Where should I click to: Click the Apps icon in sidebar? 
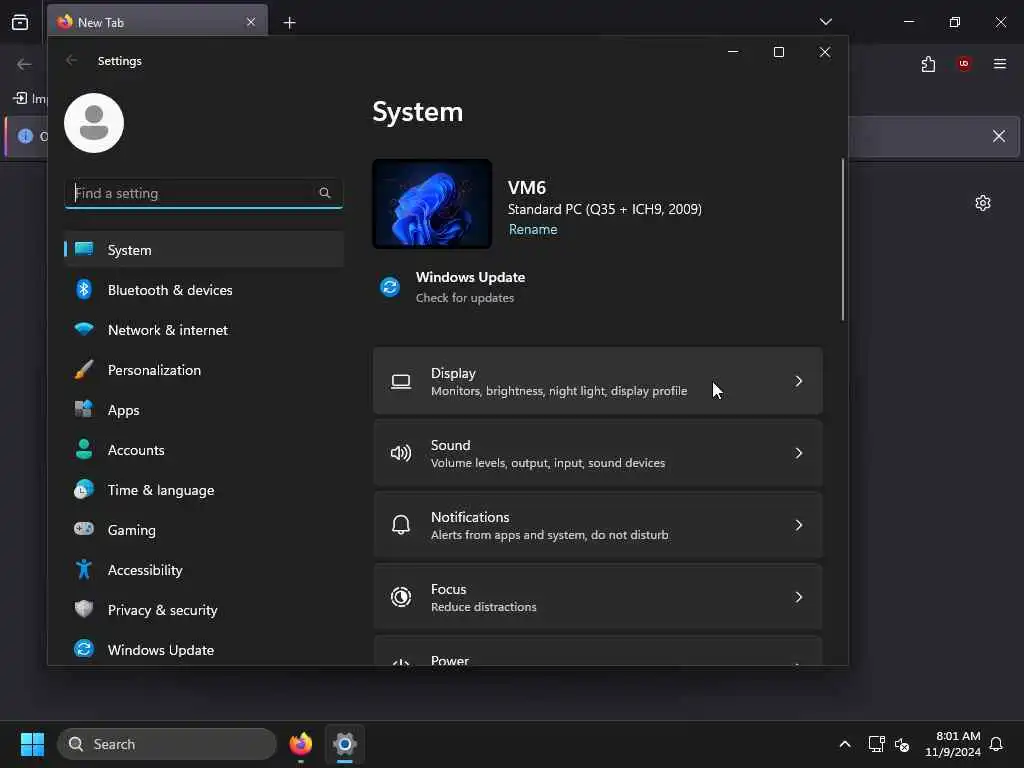(x=84, y=409)
